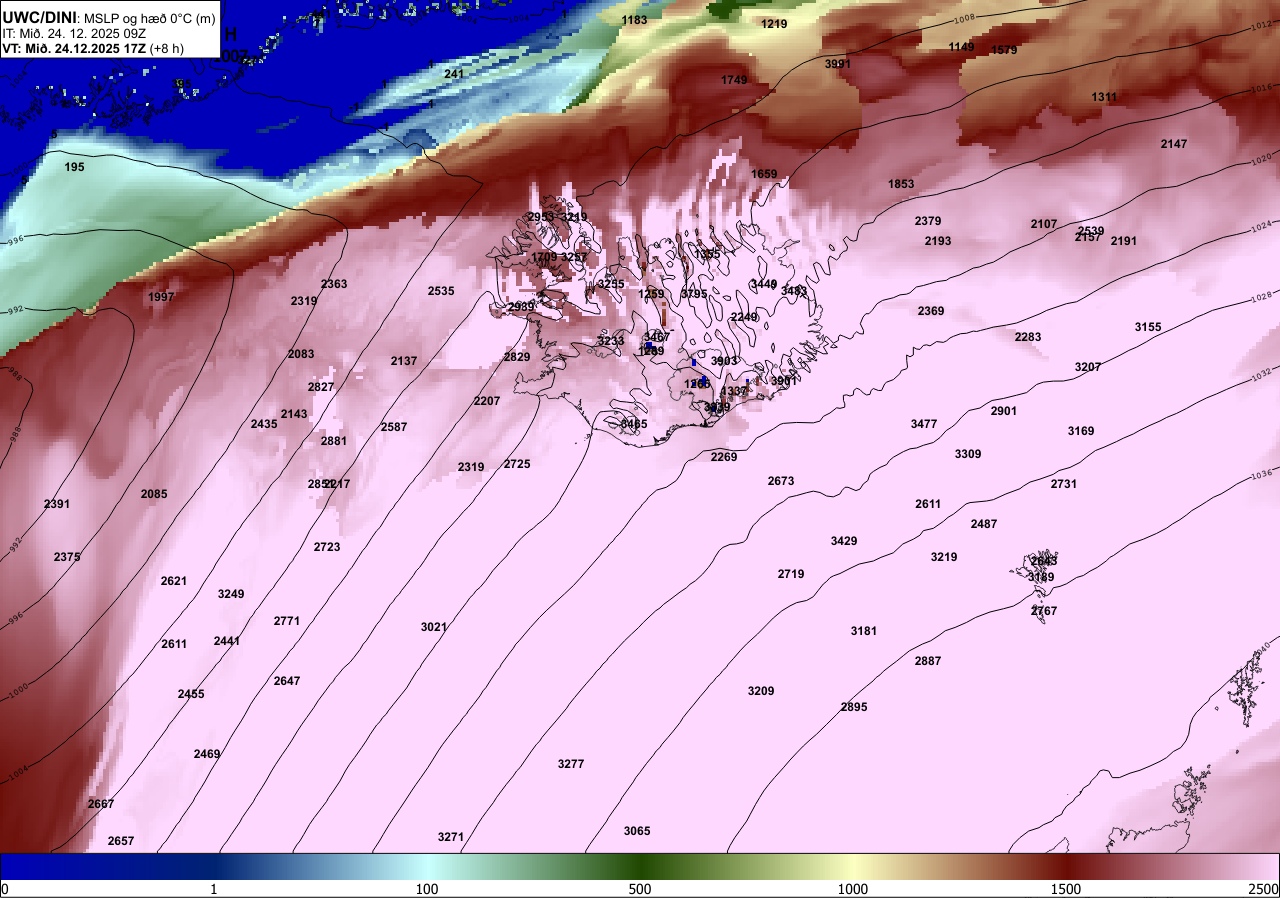
Task: Select the VT: Mið. 24.12.2025 17Z (+8 h) line
Action: coord(93,47)
